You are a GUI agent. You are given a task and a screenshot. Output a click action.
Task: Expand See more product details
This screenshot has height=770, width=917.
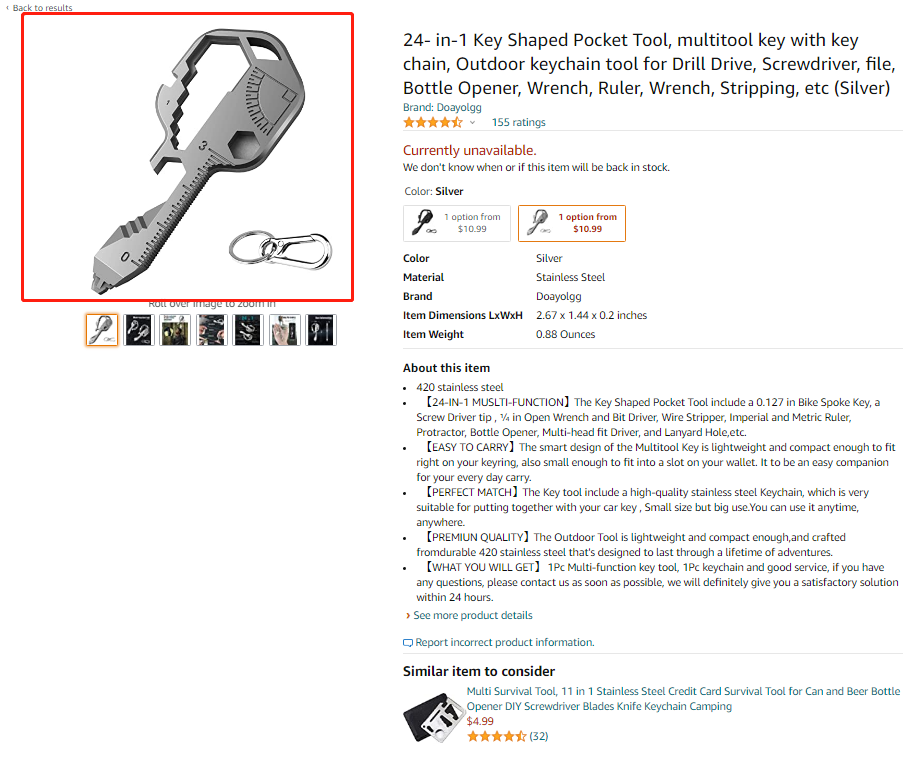coord(472,616)
